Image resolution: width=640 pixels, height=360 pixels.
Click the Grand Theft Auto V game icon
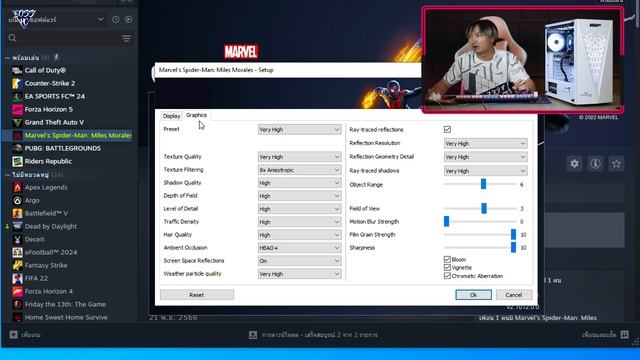point(17,122)
